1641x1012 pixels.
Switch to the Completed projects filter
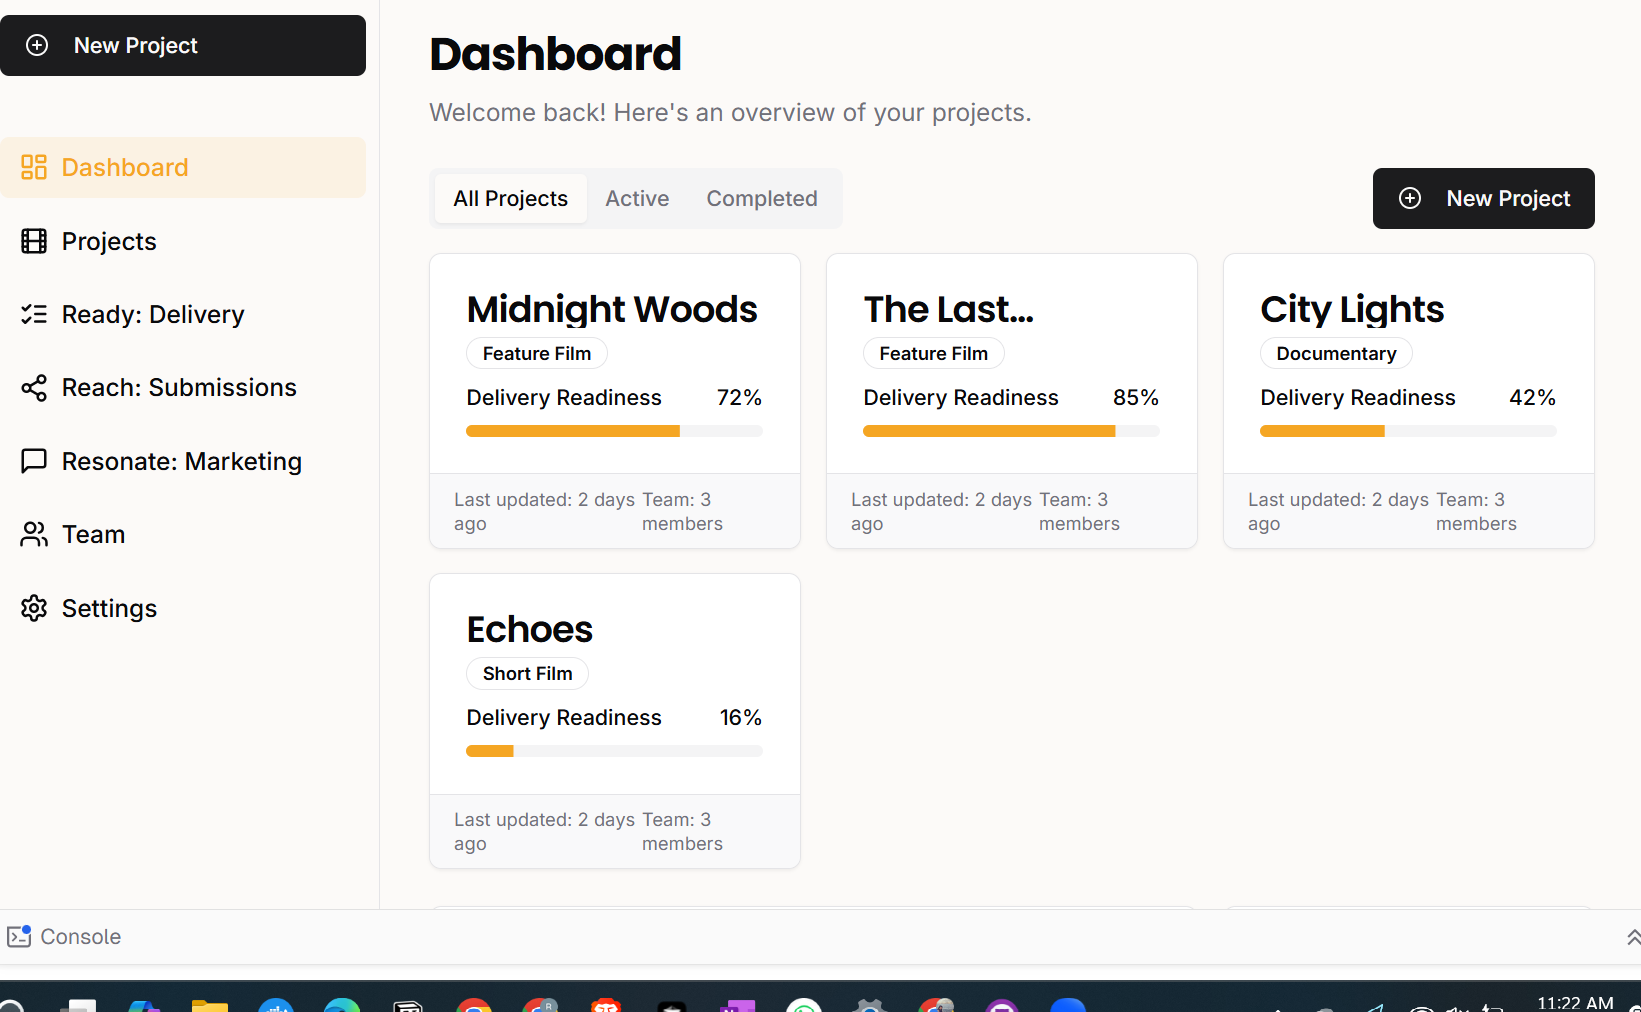click(x=761, y=198)
